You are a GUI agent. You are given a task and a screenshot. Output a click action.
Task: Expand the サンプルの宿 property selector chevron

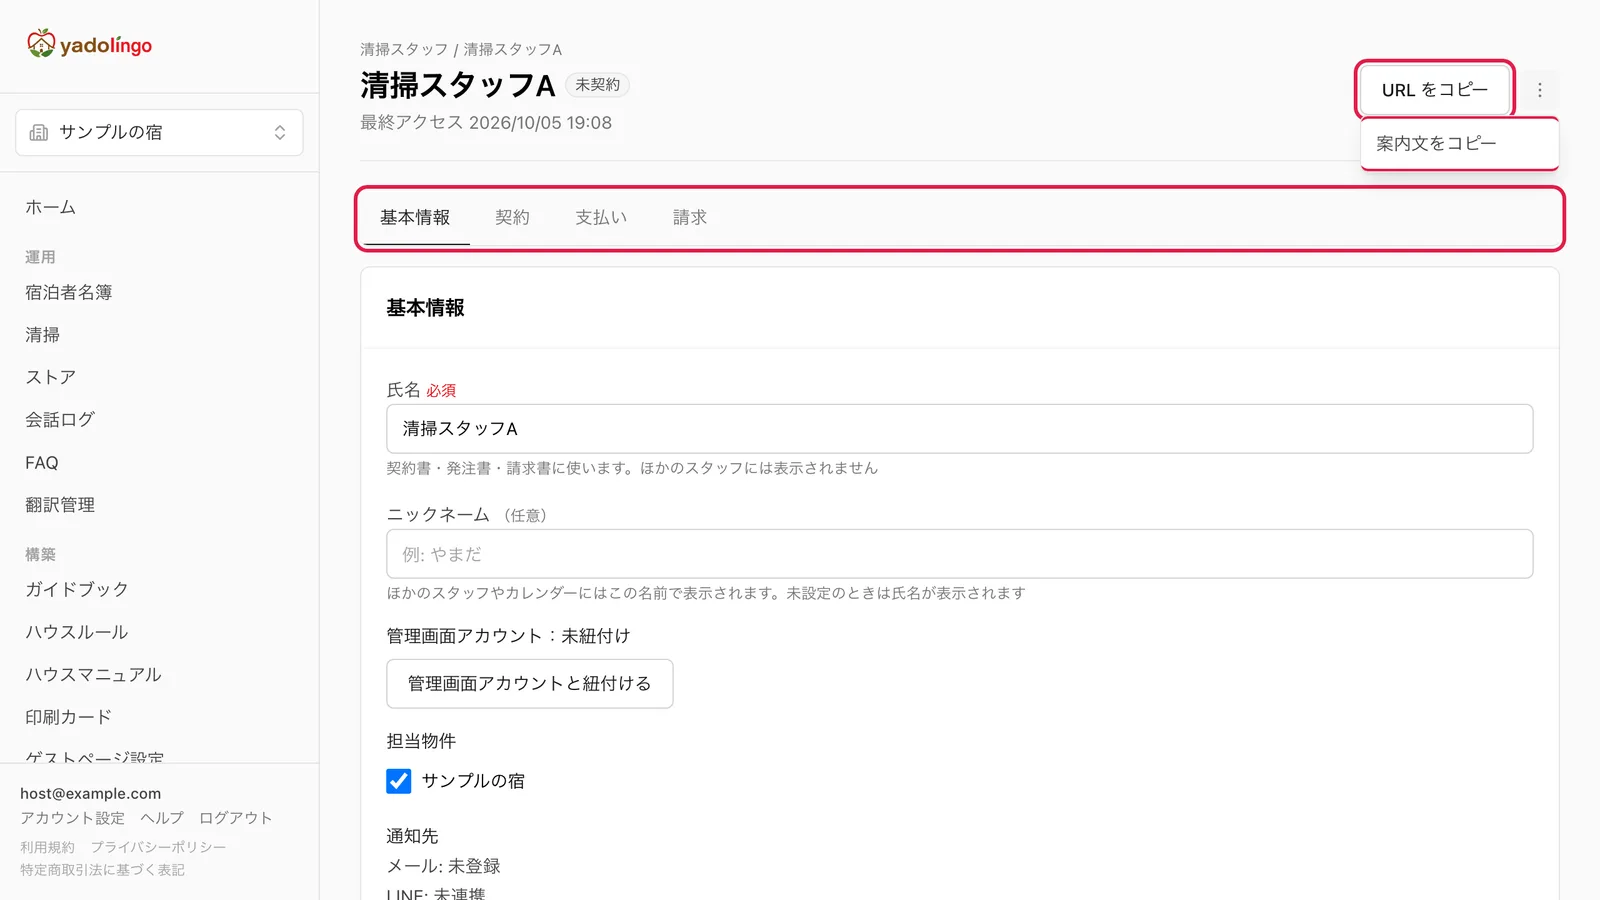tap(280, 132)
